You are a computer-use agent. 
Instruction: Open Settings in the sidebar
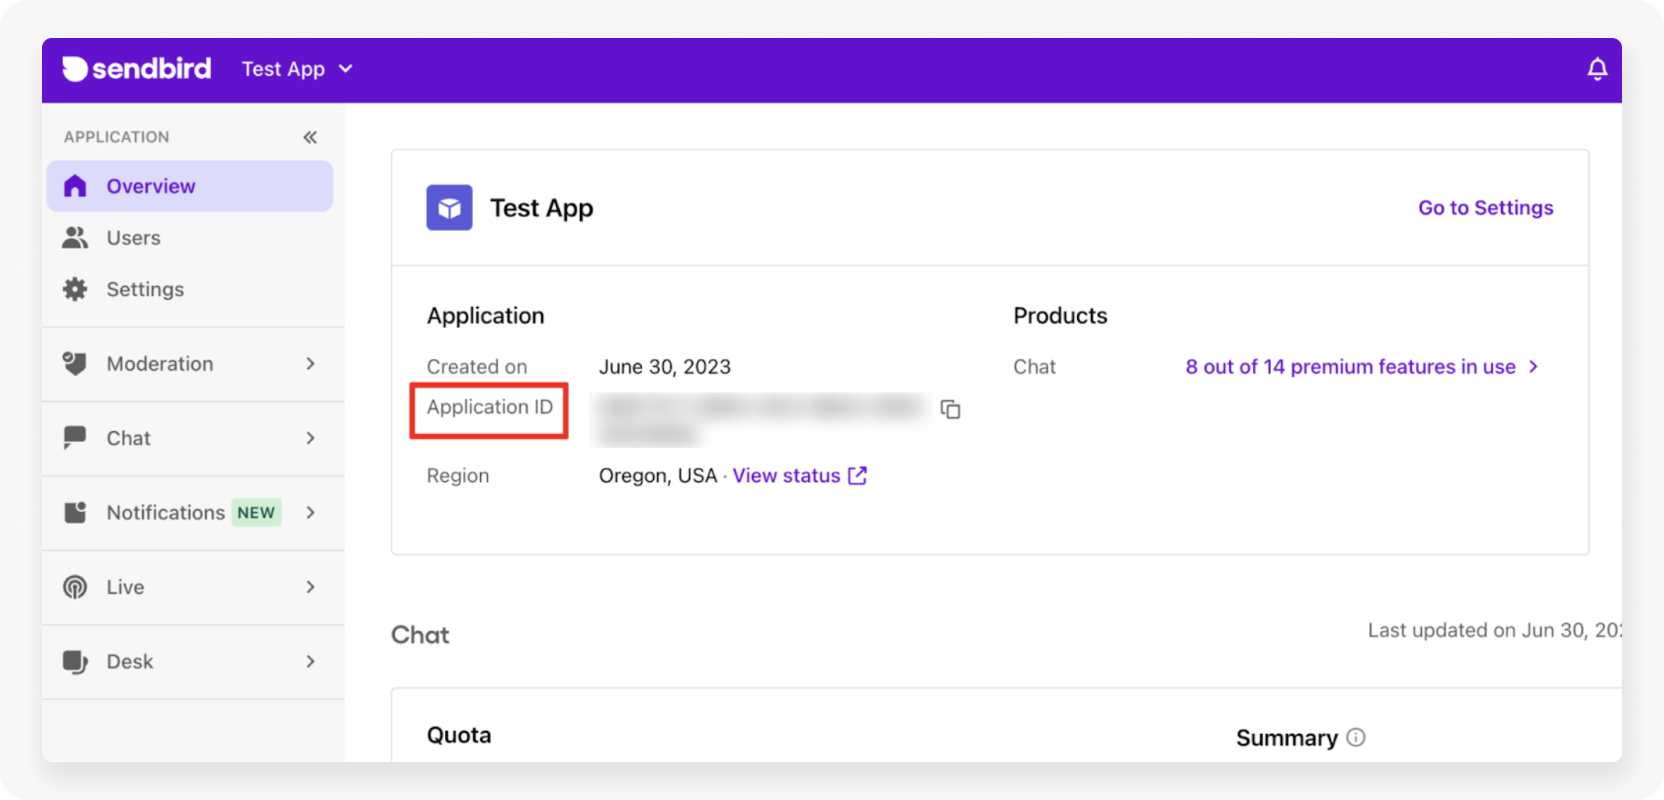[190, 289]
